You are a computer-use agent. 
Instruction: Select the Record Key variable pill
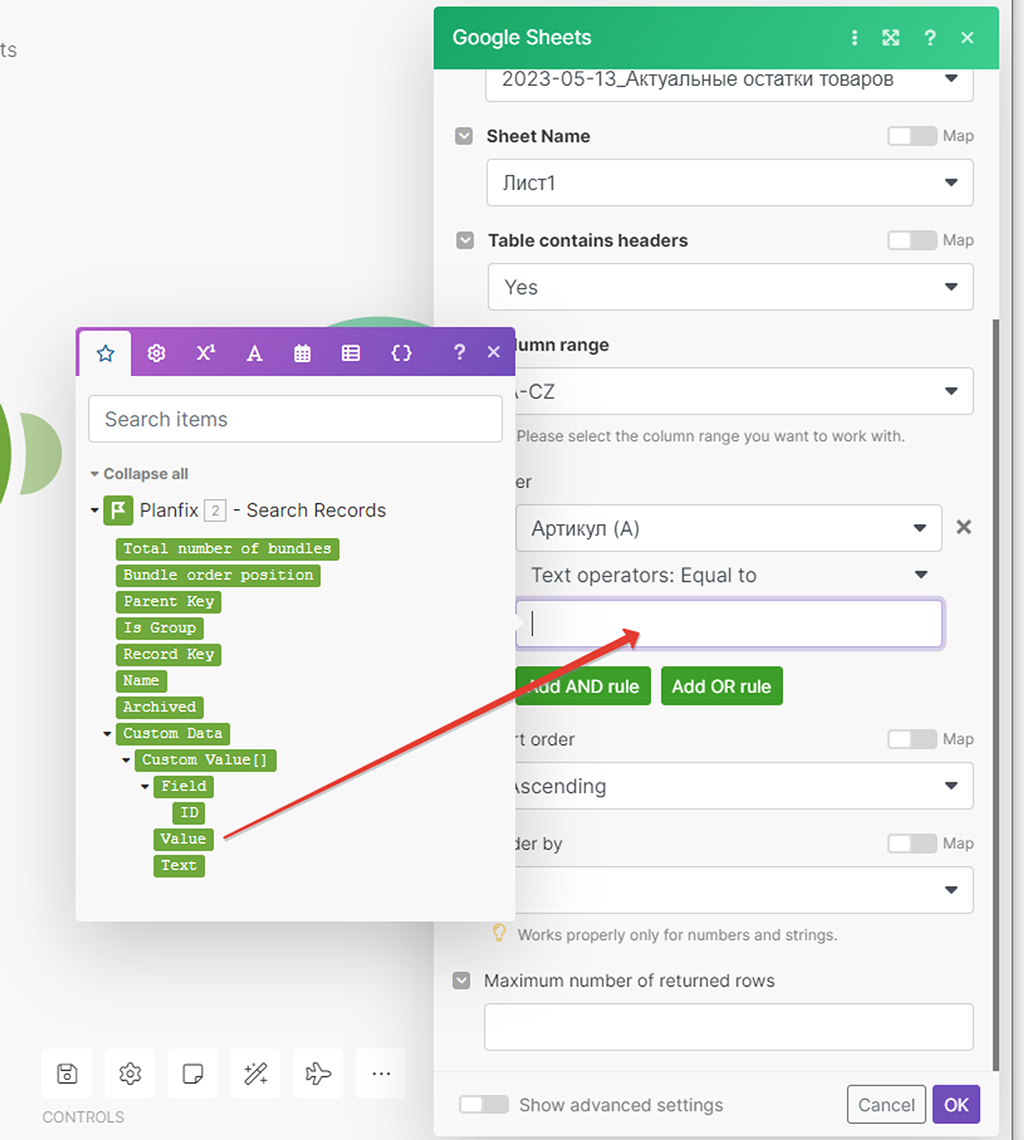169,654
